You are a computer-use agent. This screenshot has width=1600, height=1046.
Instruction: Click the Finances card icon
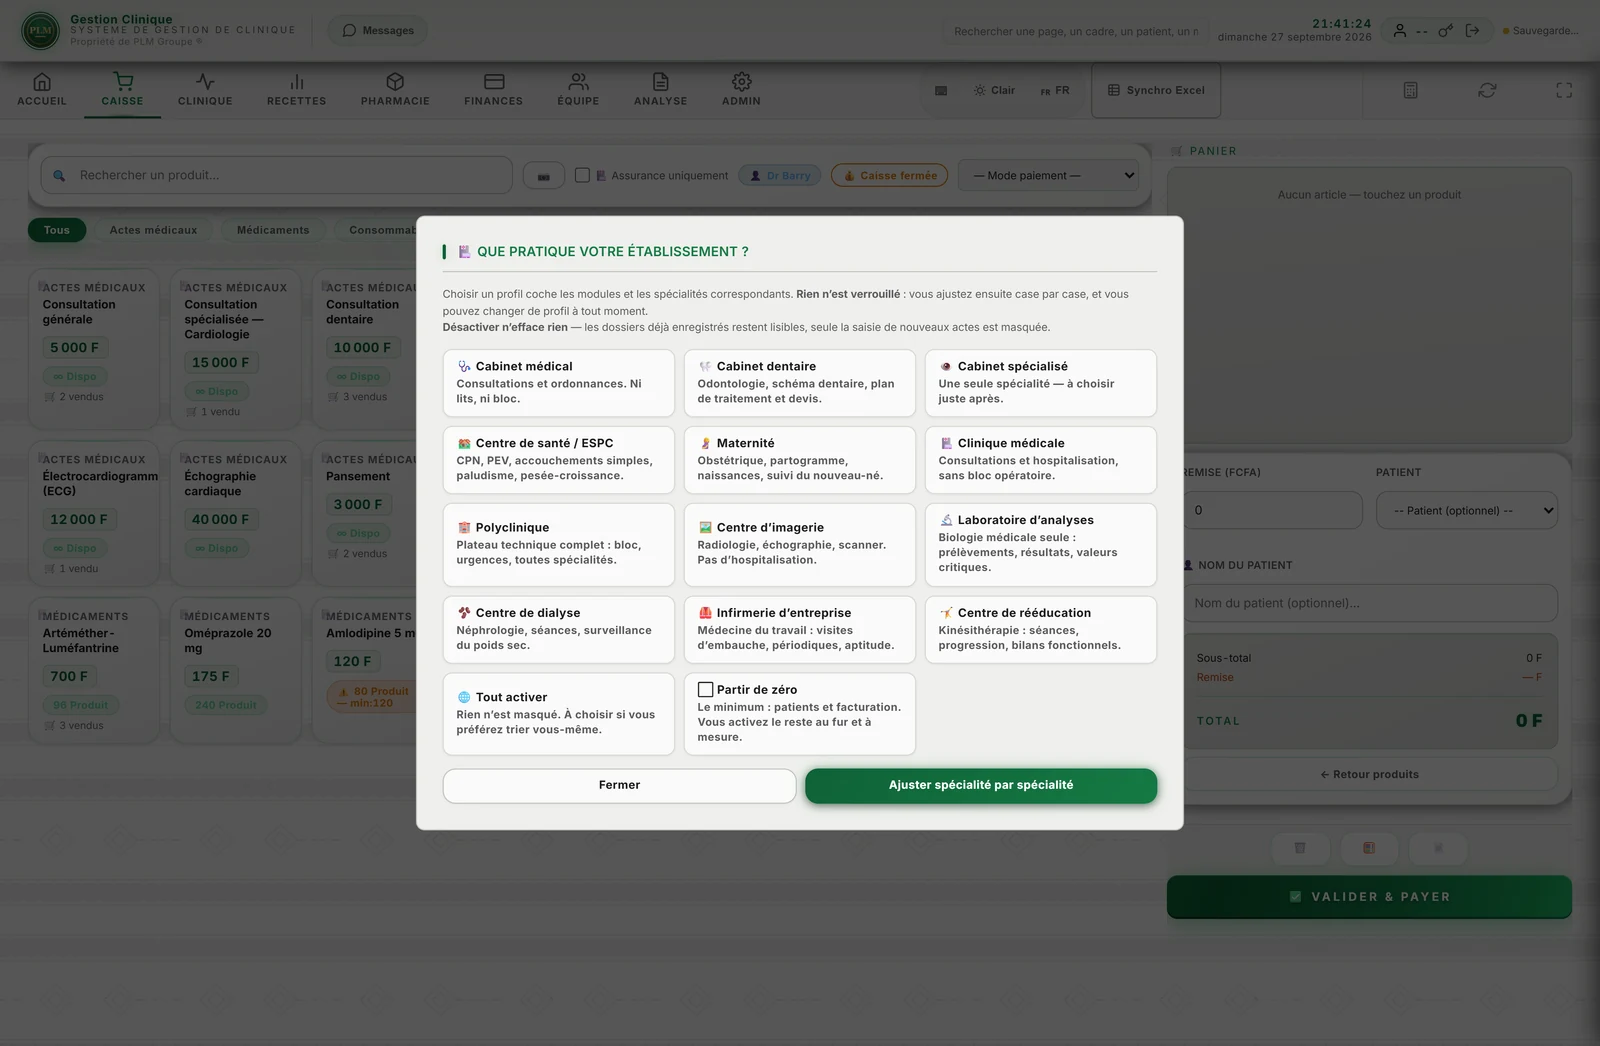494,82
